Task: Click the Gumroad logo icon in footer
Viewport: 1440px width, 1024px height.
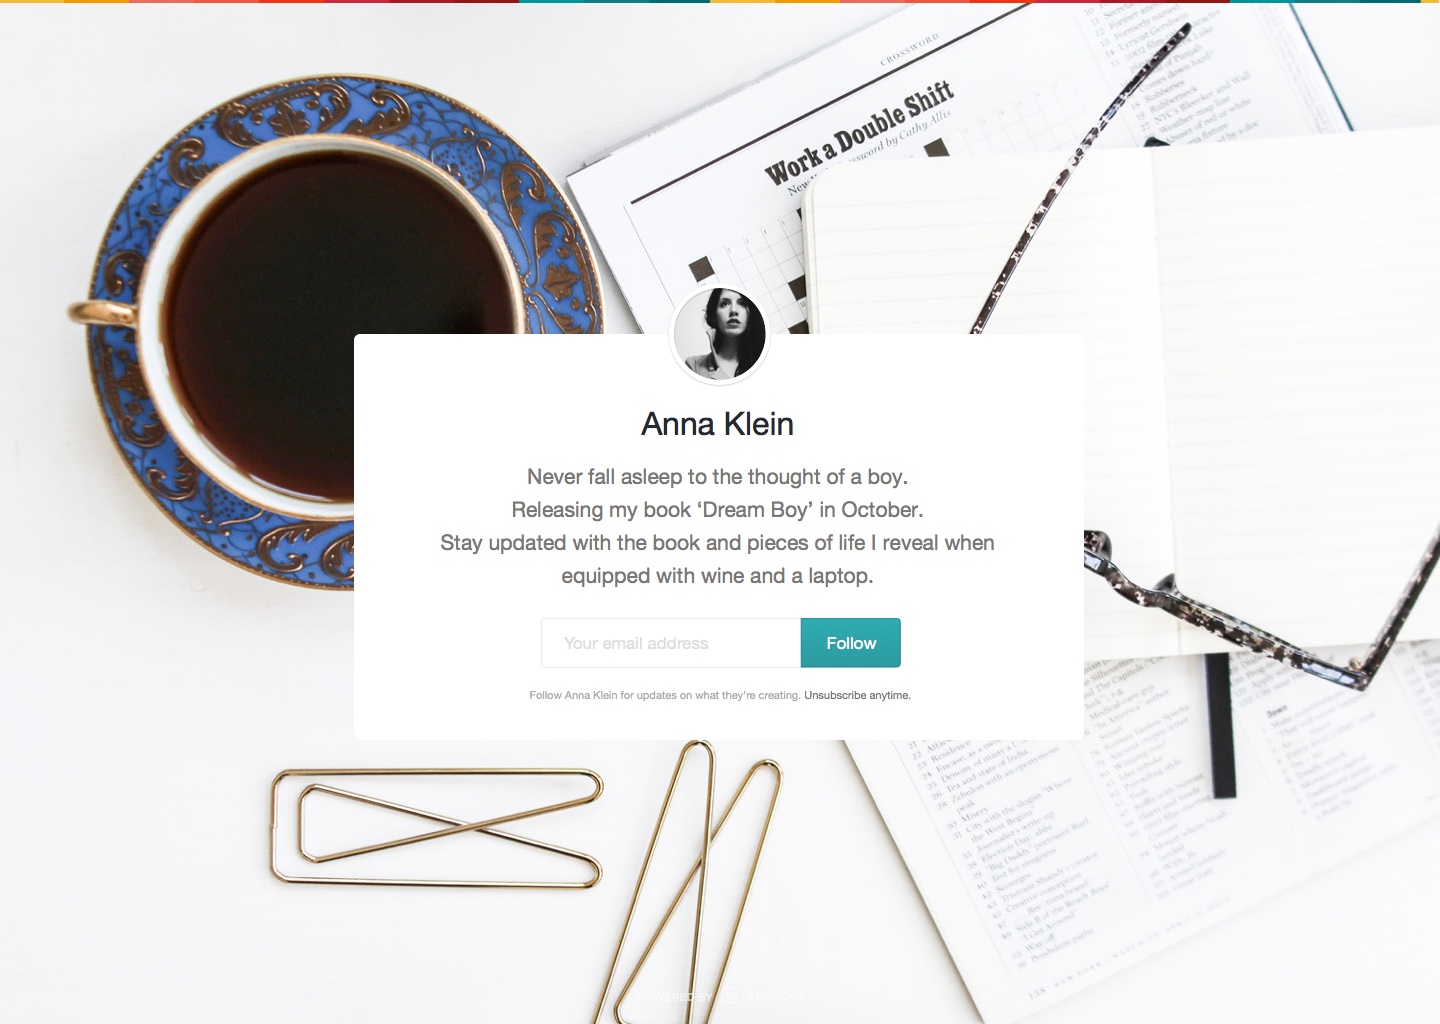Action: [x=730, y=996]
